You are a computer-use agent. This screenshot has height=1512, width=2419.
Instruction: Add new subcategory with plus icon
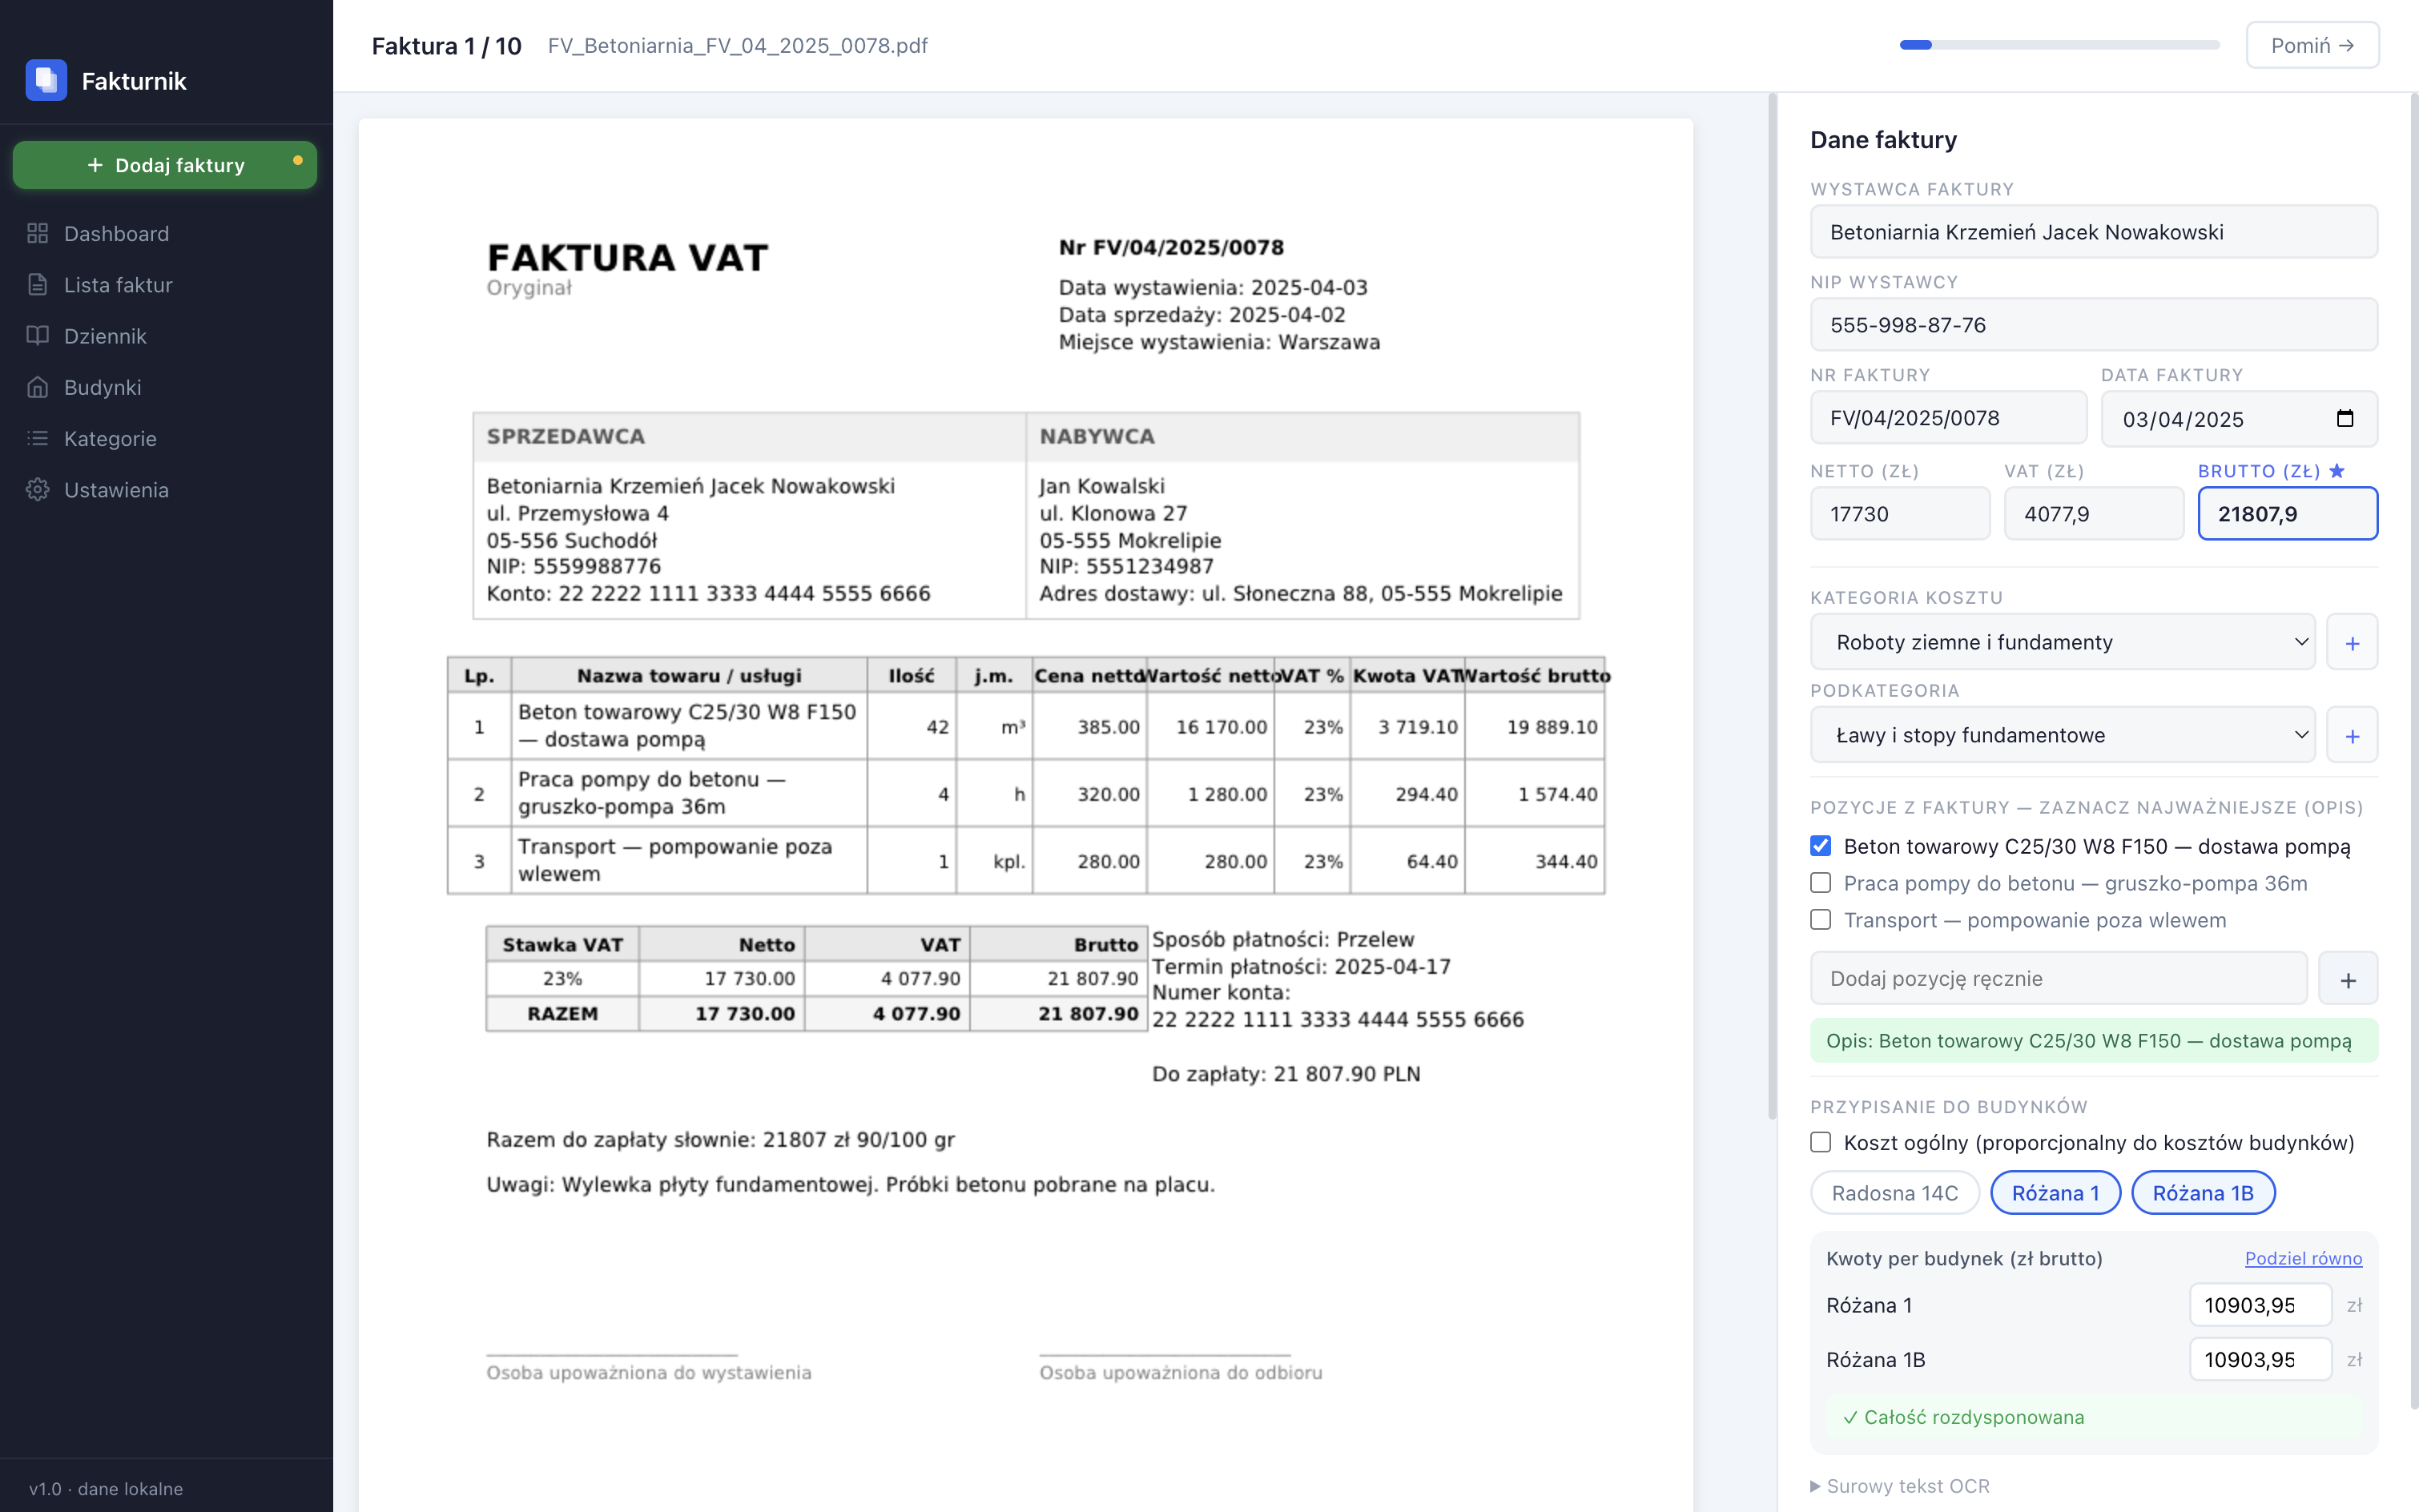pyautogui.click(x=2352, y=735)
